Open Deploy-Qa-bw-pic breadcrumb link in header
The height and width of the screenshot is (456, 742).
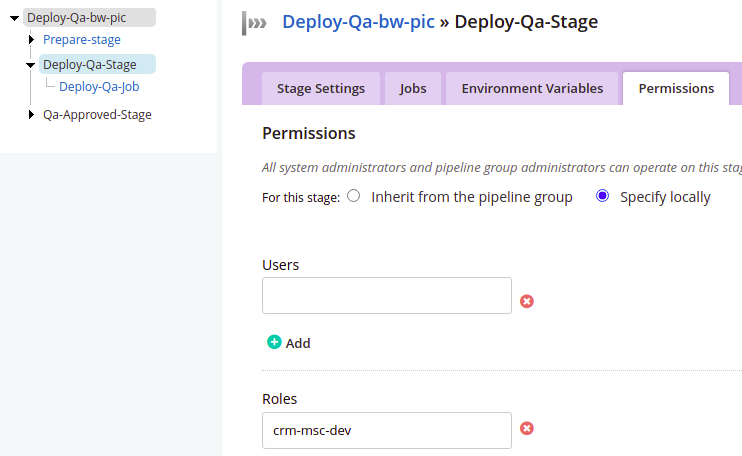tap(358, 22)
